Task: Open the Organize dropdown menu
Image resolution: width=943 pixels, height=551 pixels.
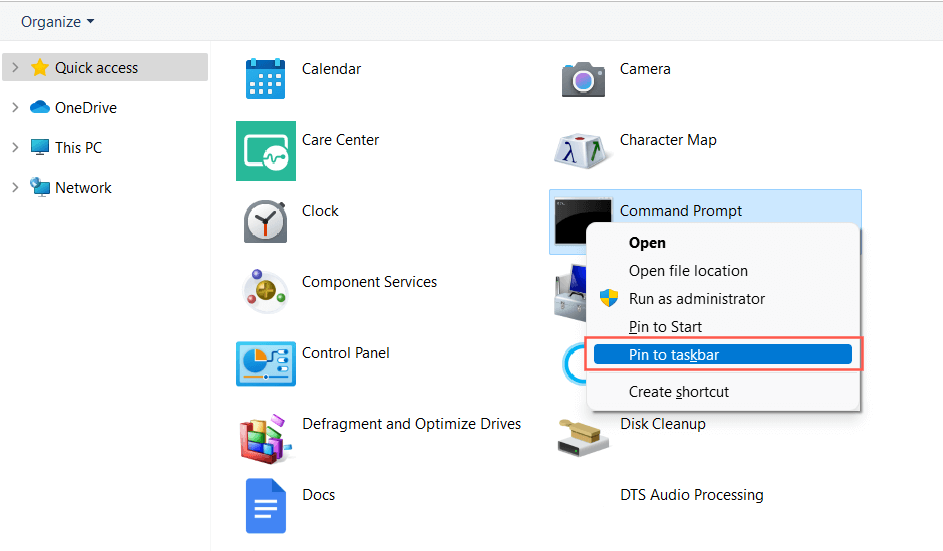Action: tap(58, 21)
